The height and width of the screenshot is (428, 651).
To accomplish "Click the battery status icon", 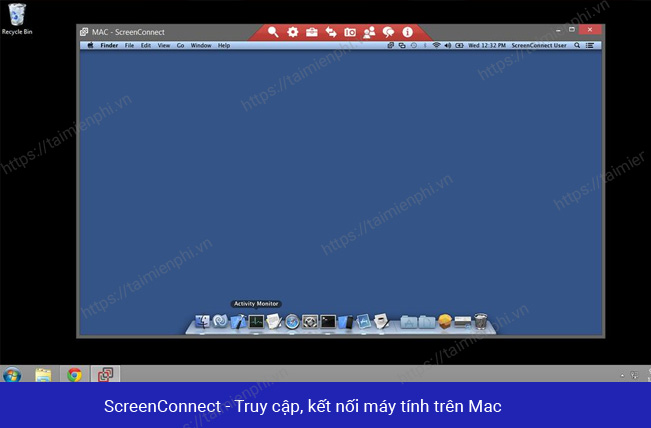I will [x=459, y=45].
